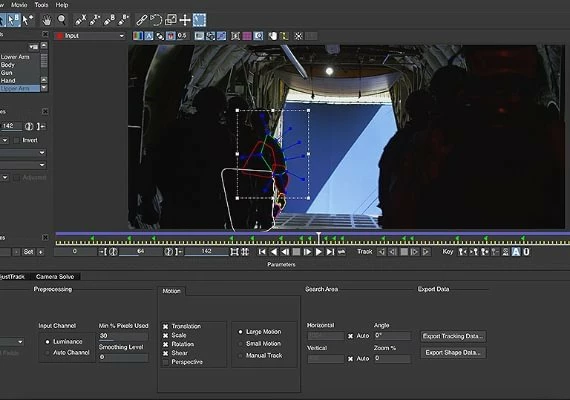Viewport: 570px width, 400px height.
Task: Click the zoom timeline to in/out icon
Action: point(234,252)
